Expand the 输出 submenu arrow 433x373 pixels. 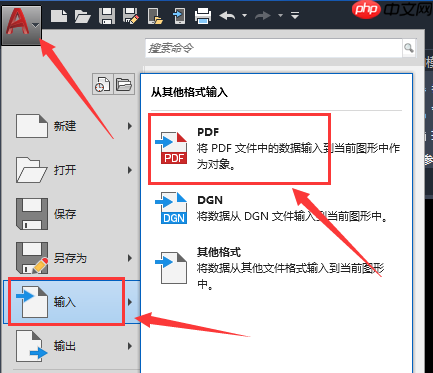[130, 346]
